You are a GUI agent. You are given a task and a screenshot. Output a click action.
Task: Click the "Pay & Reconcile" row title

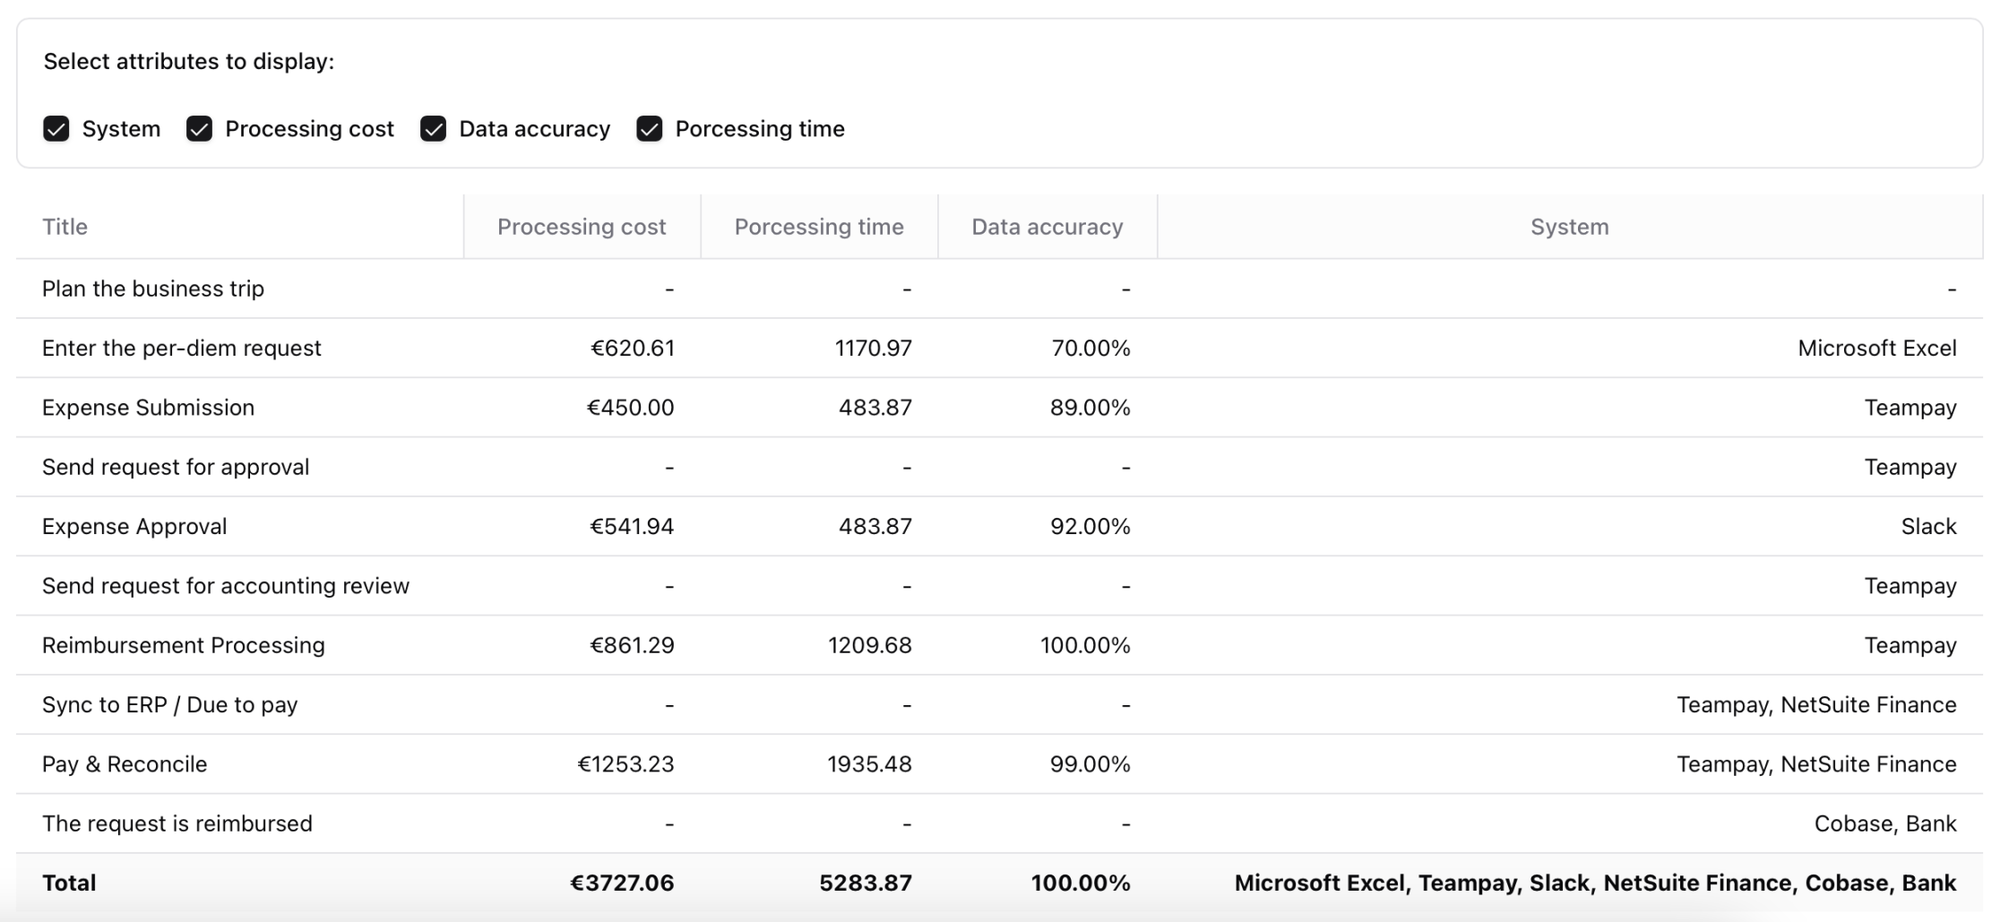tap(125, 765)
